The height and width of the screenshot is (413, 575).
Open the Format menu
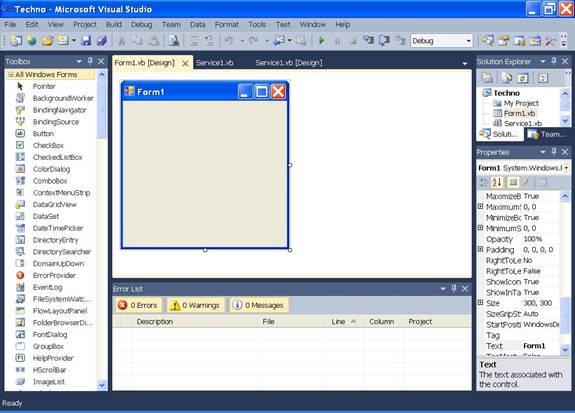[x=227, y=25]
